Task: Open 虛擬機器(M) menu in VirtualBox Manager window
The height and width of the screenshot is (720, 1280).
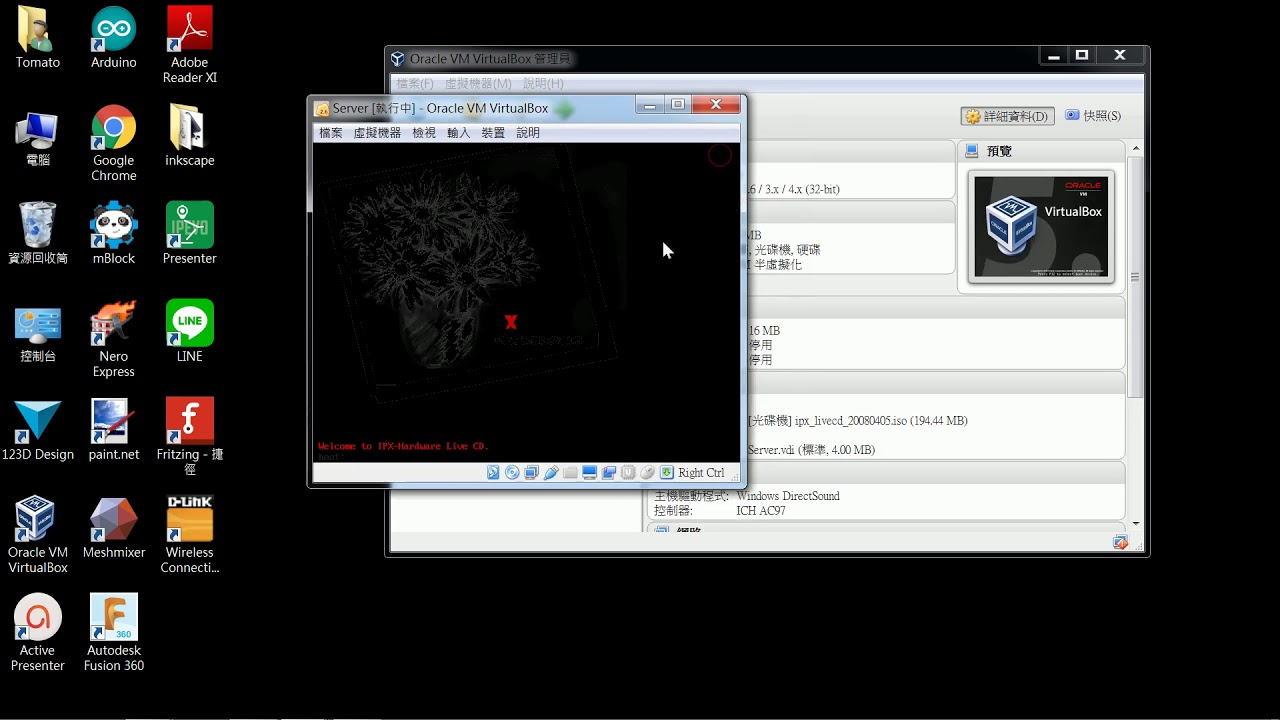Action: 478,84
